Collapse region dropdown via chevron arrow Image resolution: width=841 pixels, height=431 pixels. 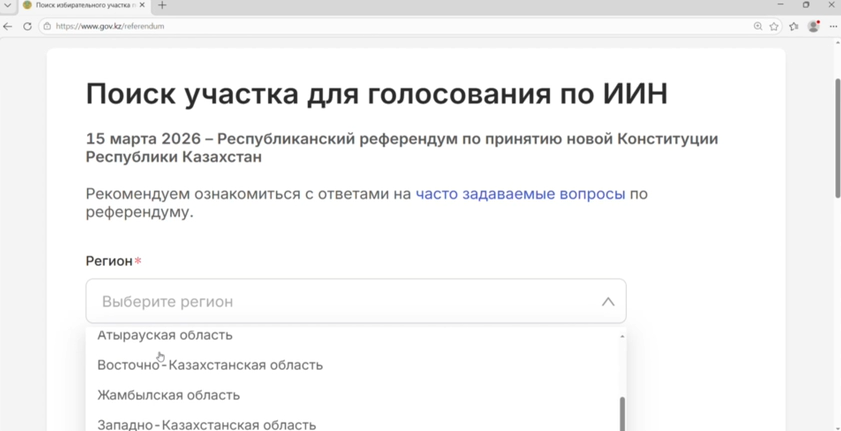click(607, 301)
